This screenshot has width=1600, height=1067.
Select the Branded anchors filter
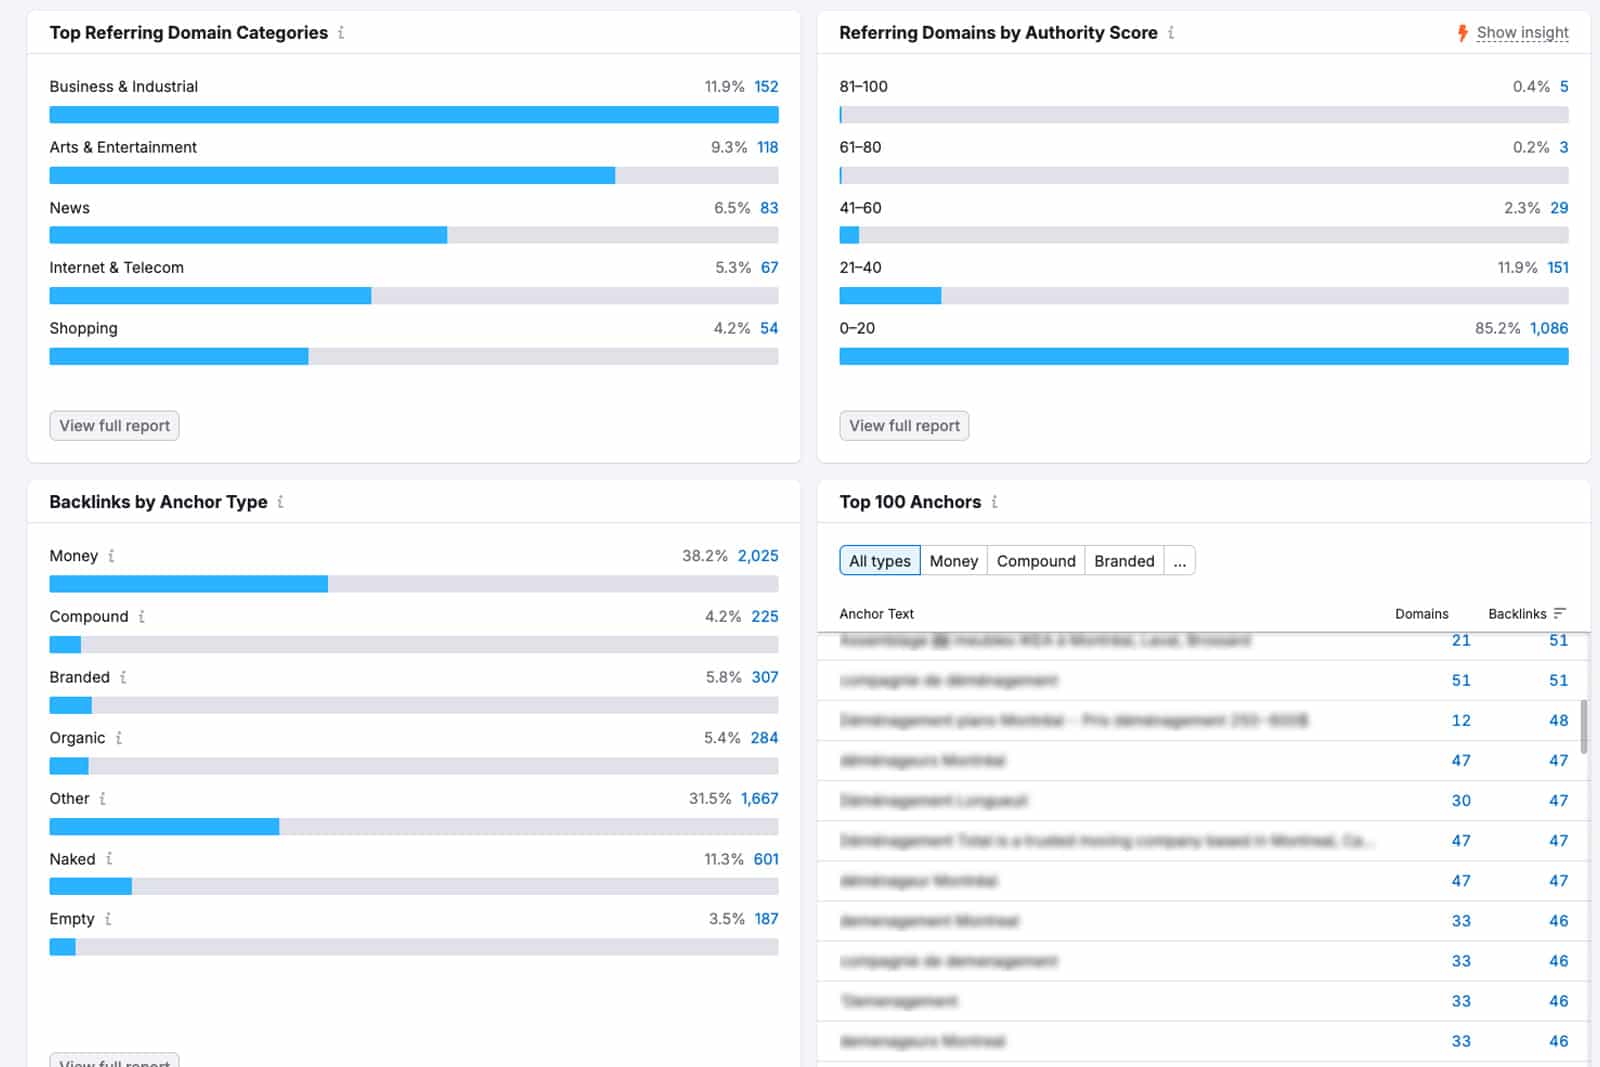point(1123,561)
